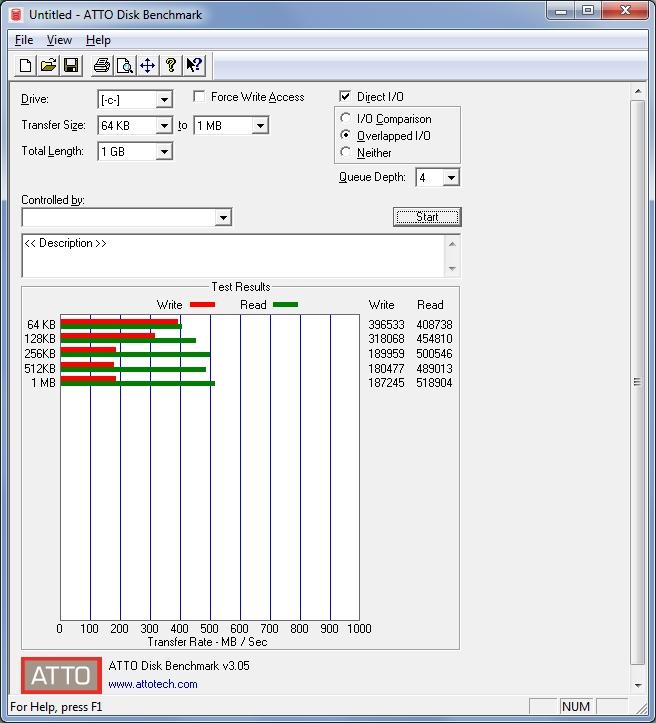Click the Print toolbar icon

(101, 66)
